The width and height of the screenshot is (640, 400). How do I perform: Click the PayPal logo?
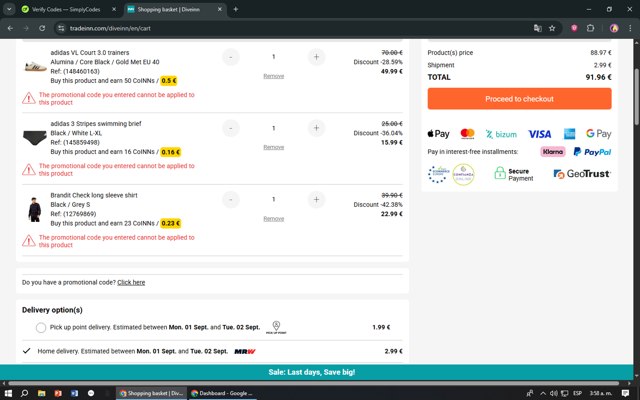pos(592,152)
